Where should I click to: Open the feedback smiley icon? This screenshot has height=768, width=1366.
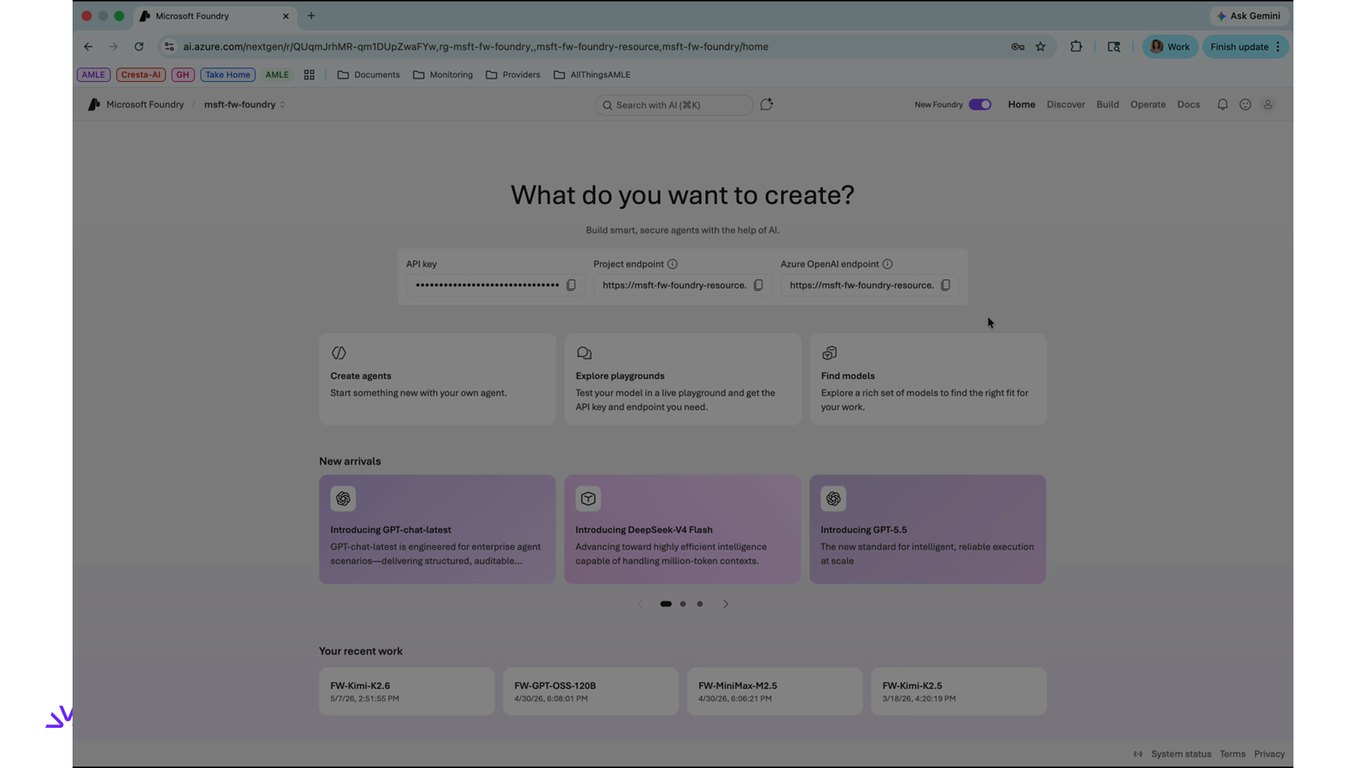pos(1245,104)
